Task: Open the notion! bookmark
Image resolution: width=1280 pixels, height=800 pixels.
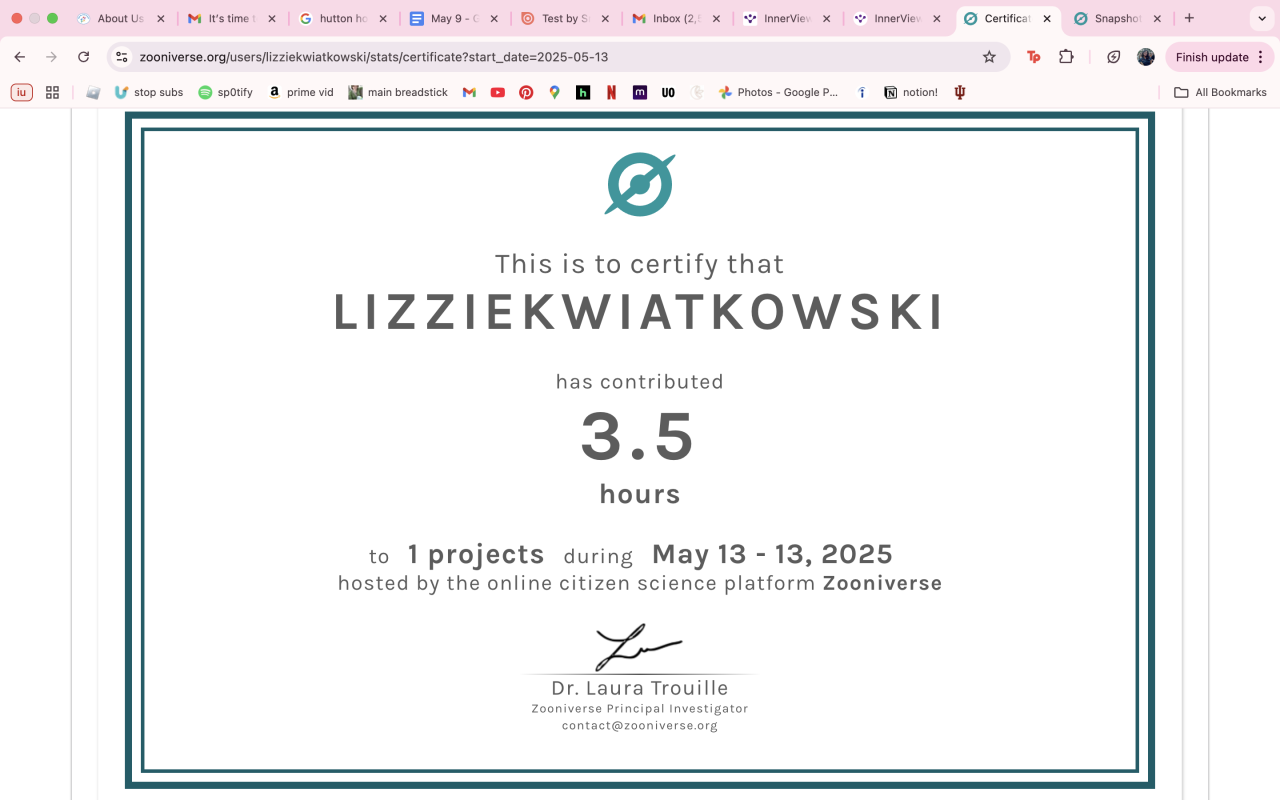Action: point(911,92)
